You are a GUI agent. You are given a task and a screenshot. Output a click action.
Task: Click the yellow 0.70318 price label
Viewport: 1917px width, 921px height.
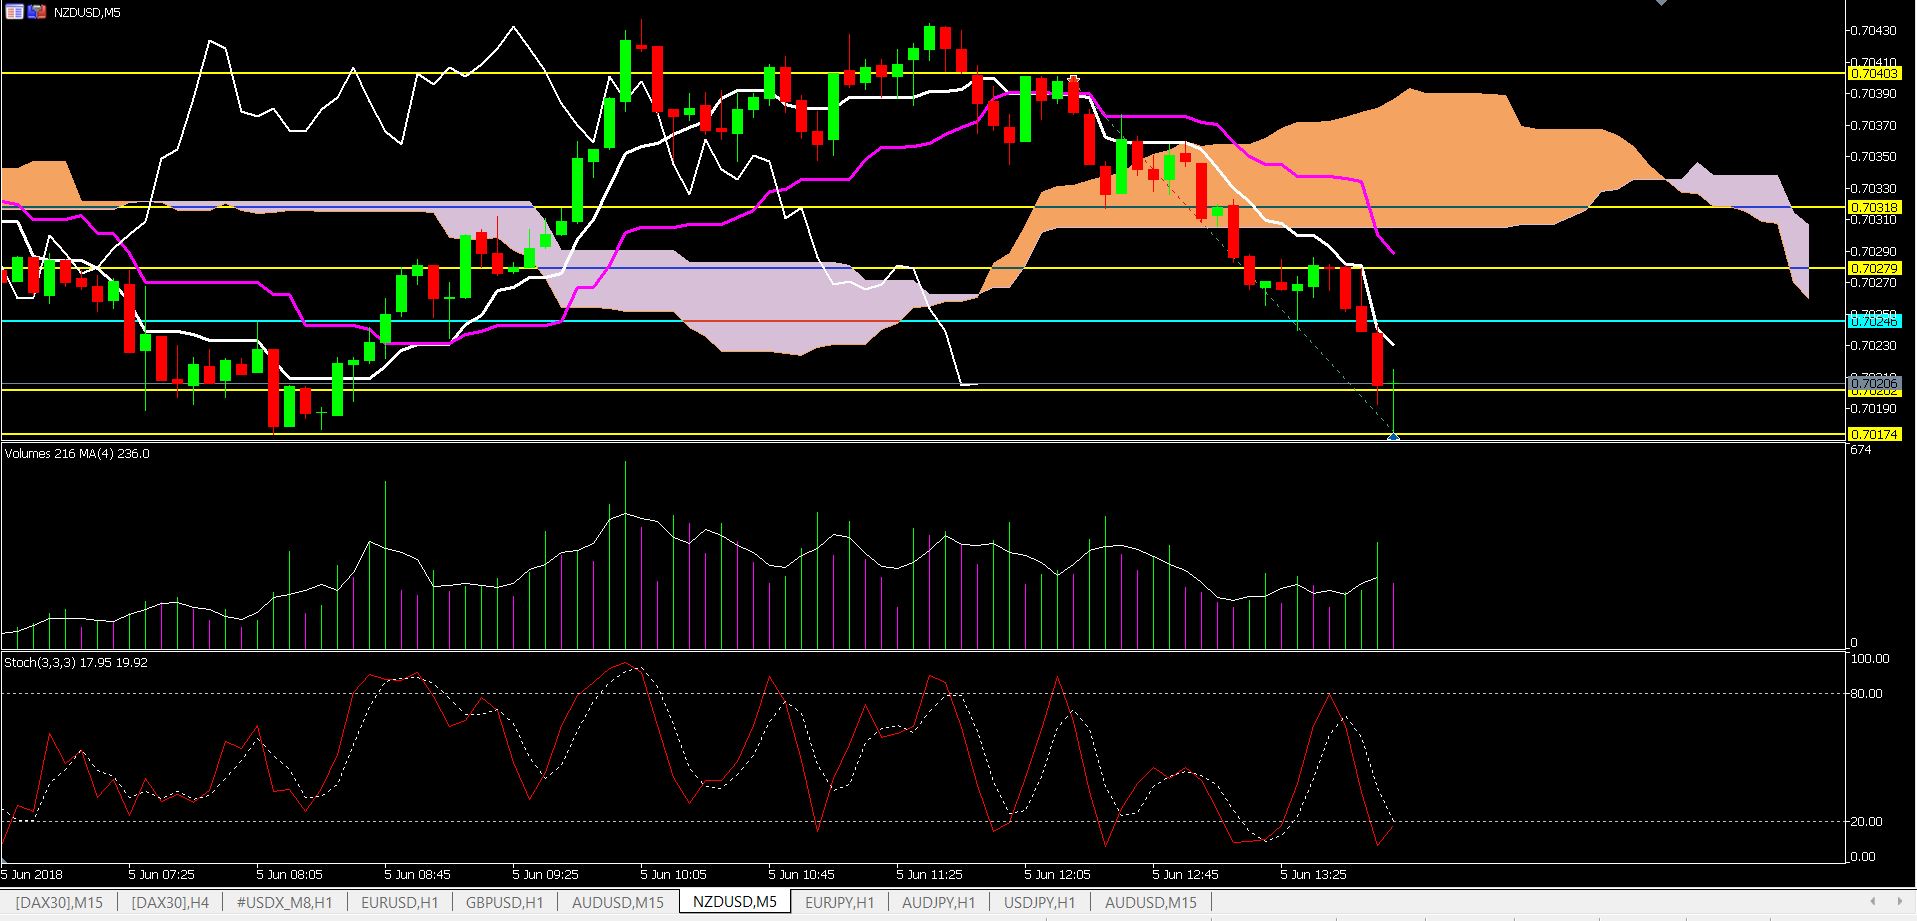pos(1874,207)
